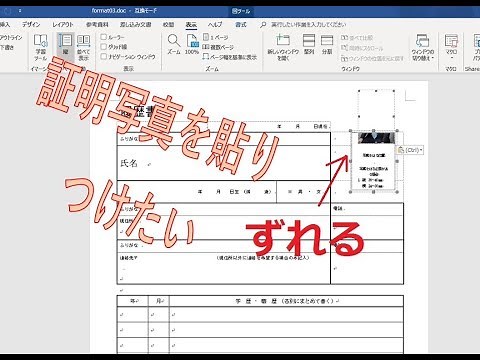Viewport: 480px width, 360px height.
Task: Click the 連絡先 contact address cell
Action: [223, 268]
